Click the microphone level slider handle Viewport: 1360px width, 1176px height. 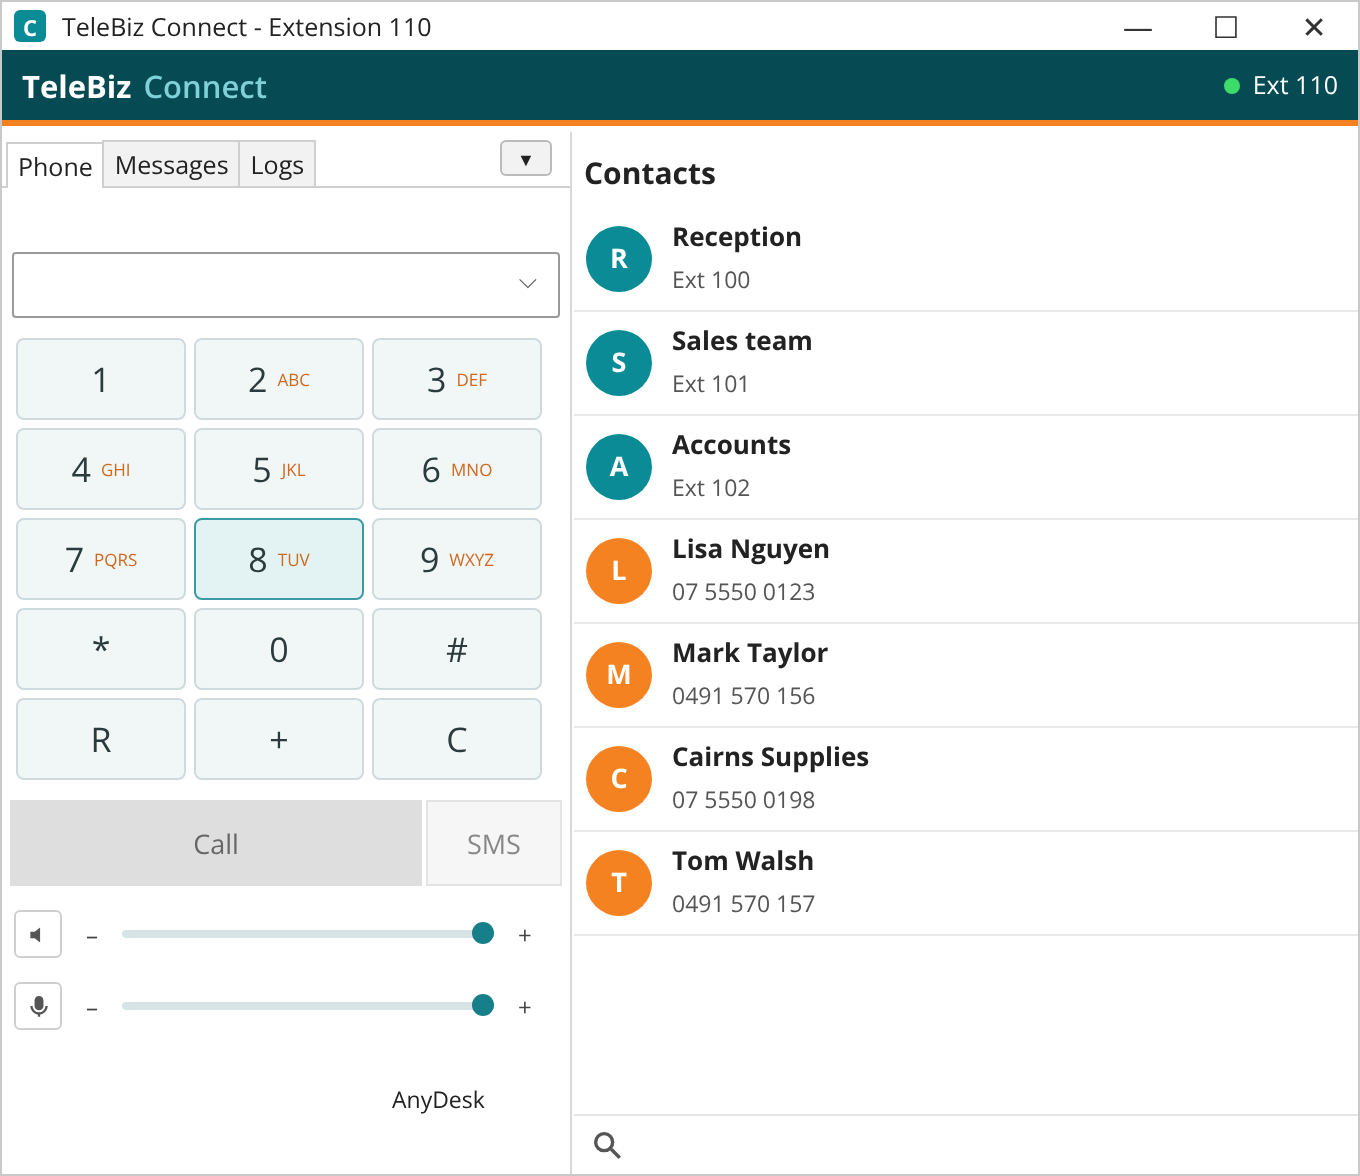click(x=483, y=1005)
